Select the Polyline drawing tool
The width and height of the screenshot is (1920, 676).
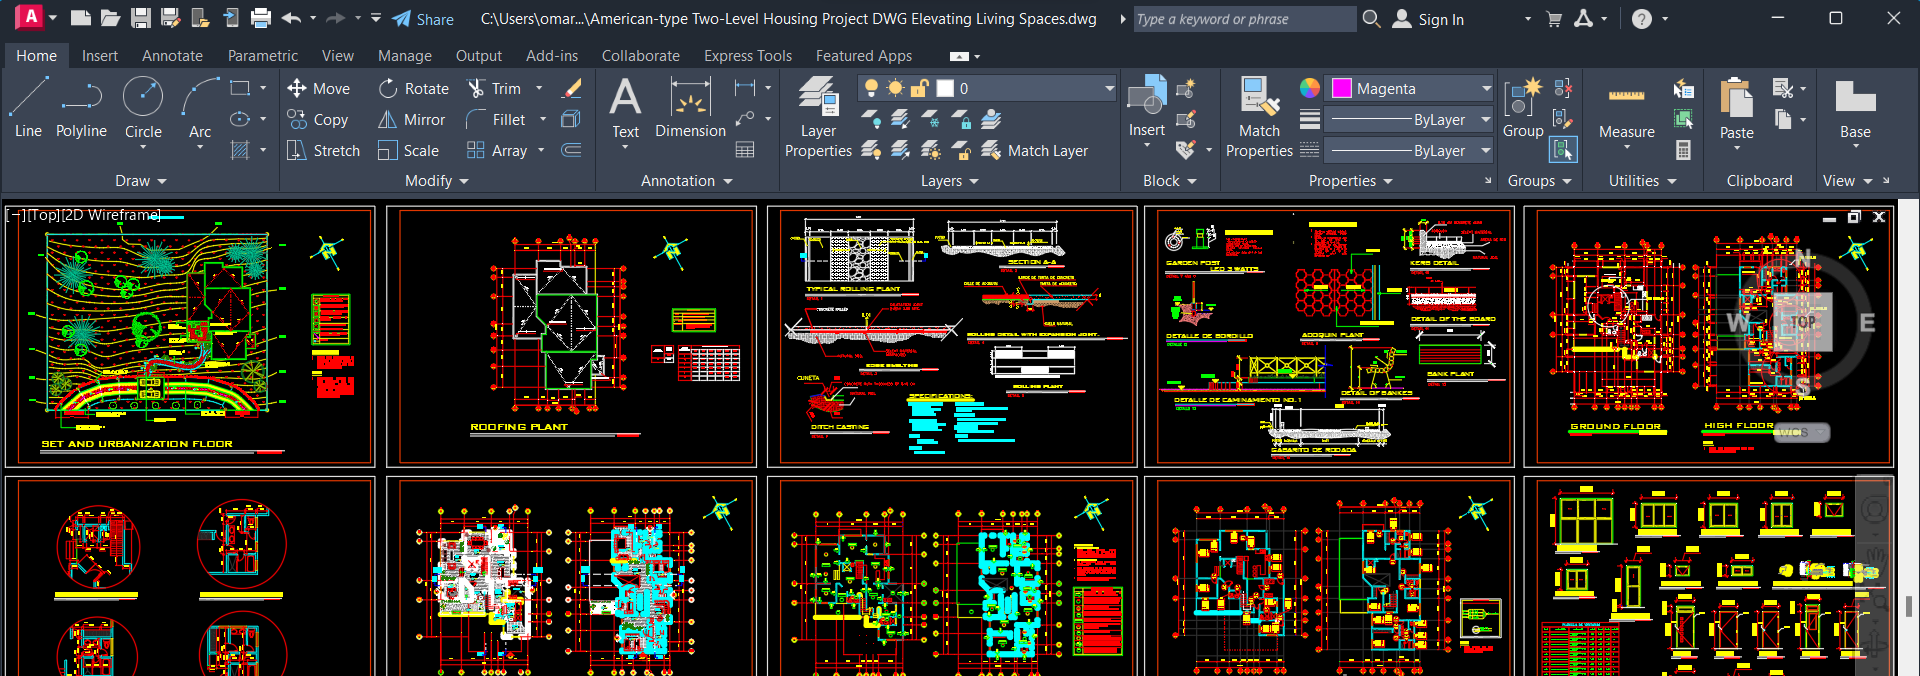tap(81, 108)
